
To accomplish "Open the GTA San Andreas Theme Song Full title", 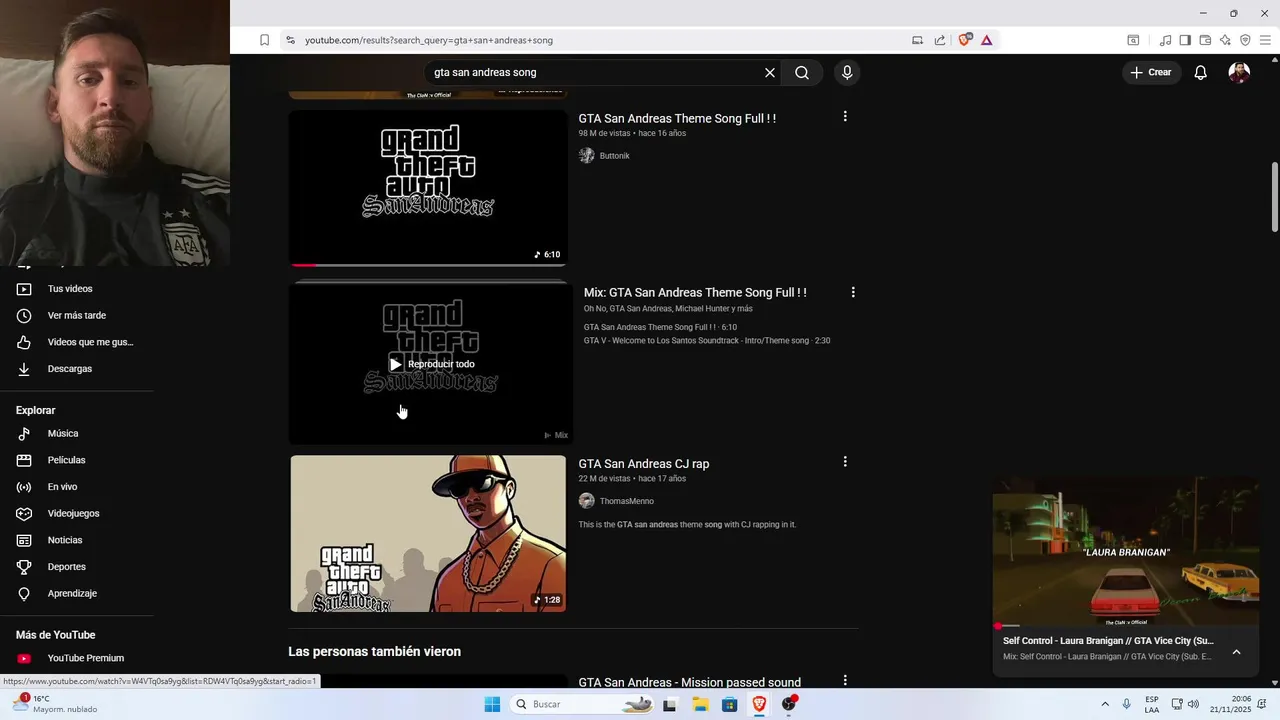I will [677, 118].
